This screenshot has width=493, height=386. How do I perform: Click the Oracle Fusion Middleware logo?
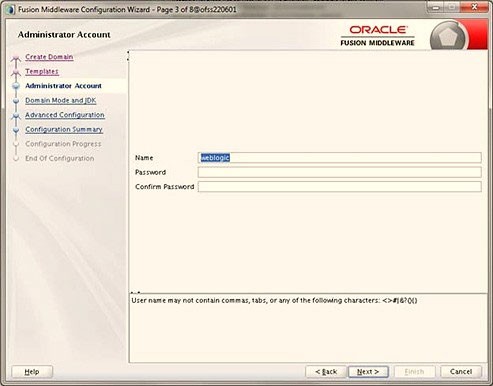(377, 36)
